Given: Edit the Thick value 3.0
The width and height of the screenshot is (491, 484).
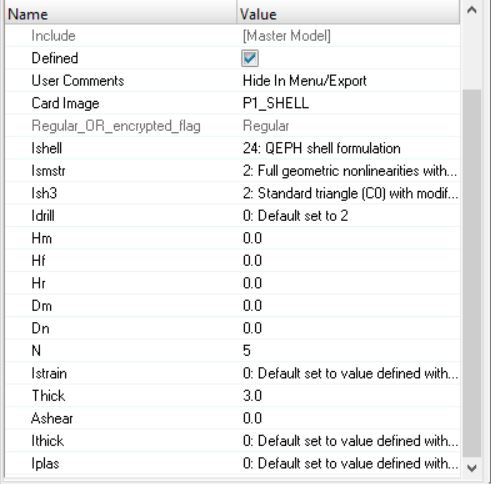Looking at the screenshot, I should pyautogui.click(x=349, y=396).
